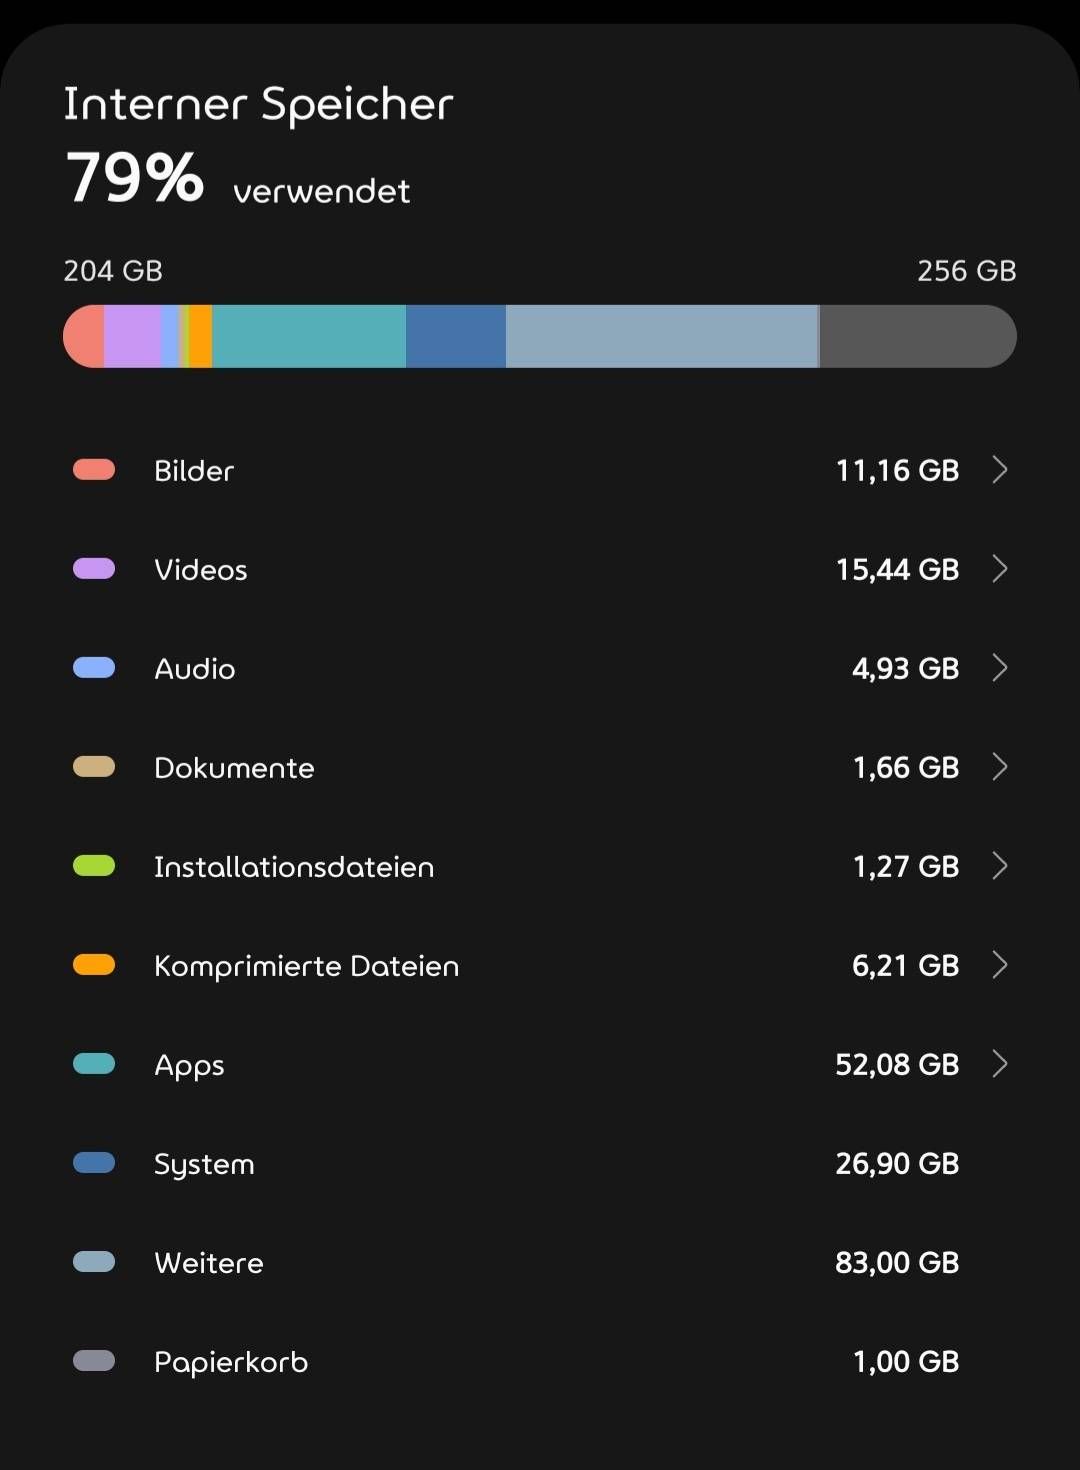Click the light blue Audio color pill
Viewport: 1080px width, 1470px height.
coord(94,668)
